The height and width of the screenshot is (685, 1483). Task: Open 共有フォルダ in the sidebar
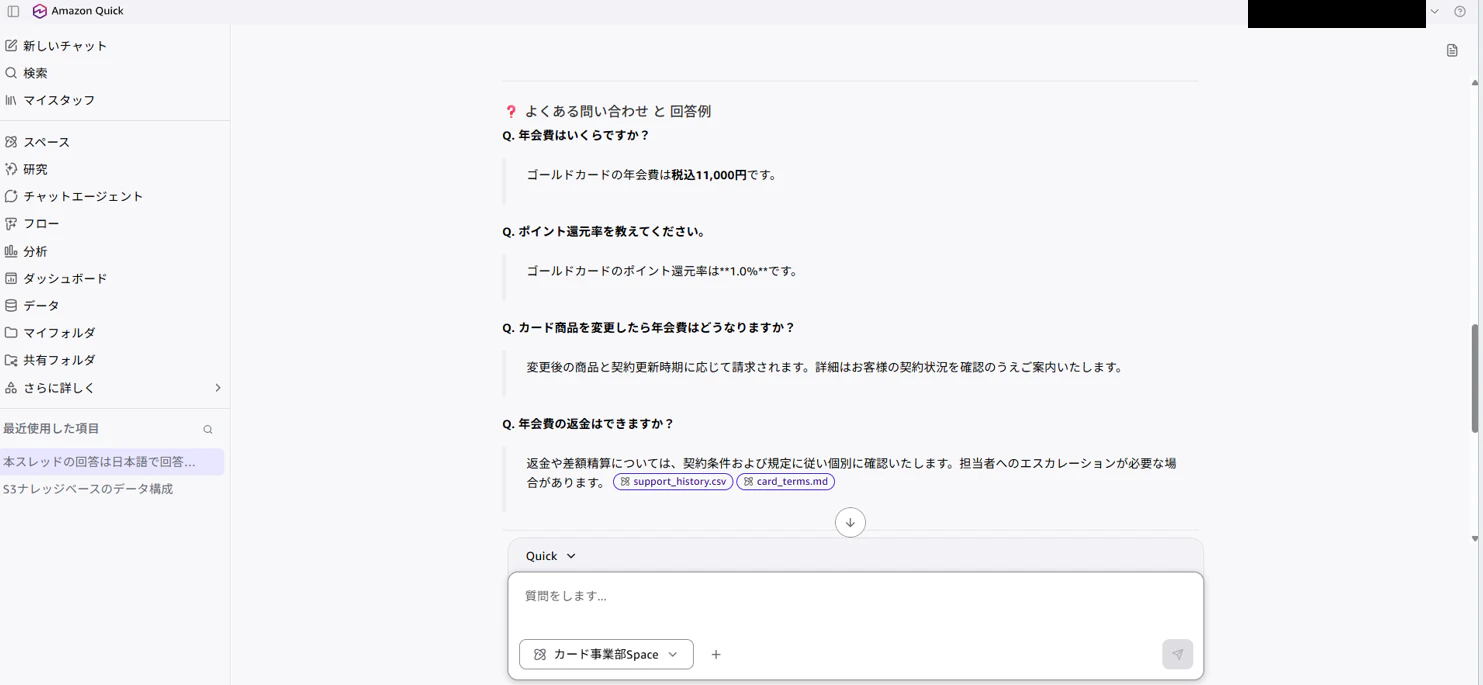pos(59,360)
